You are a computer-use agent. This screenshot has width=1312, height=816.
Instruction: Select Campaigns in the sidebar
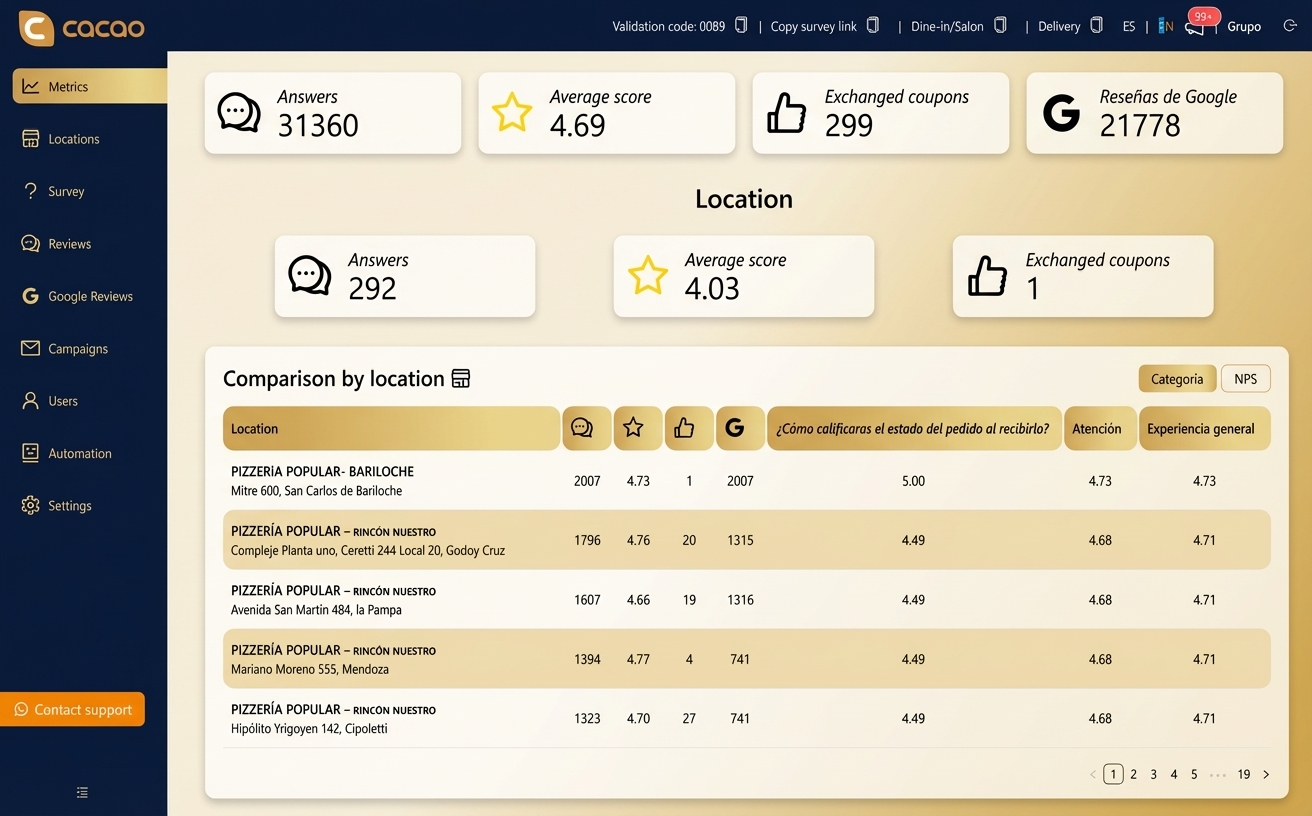[x=78, y=348]
